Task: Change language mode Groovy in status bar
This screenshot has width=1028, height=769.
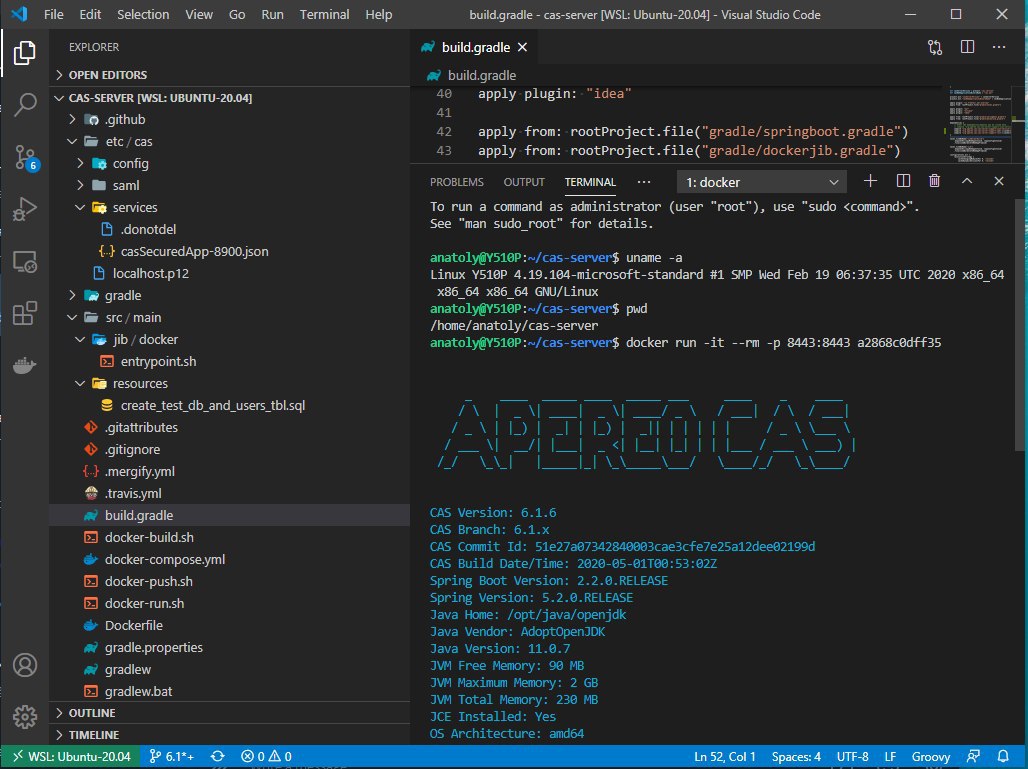Action: pyautogui.click(x=930, y=757)
